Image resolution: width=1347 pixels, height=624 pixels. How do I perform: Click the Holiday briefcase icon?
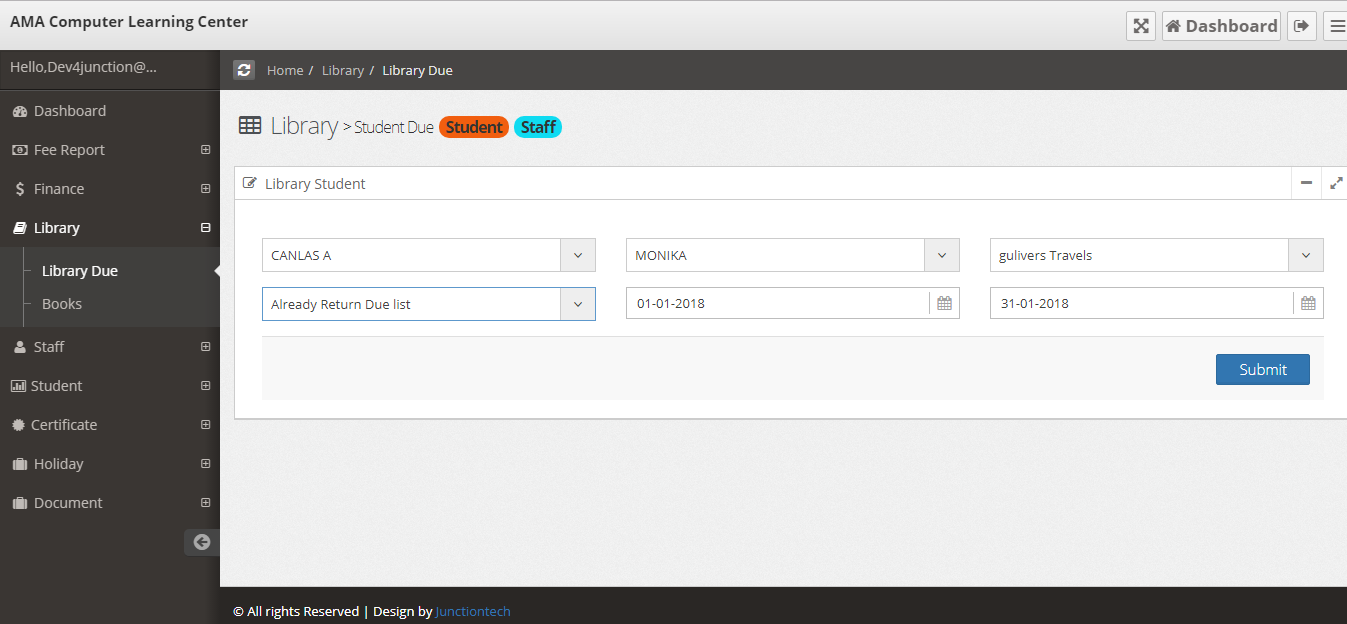pyautogui.click(x=19, y=464)
